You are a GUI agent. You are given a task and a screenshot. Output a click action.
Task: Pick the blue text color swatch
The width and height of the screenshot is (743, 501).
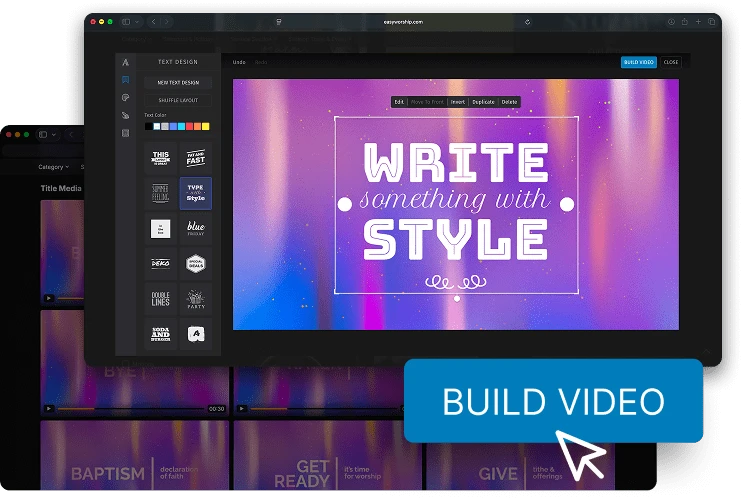pyautogui.click(x=173, y=127)
